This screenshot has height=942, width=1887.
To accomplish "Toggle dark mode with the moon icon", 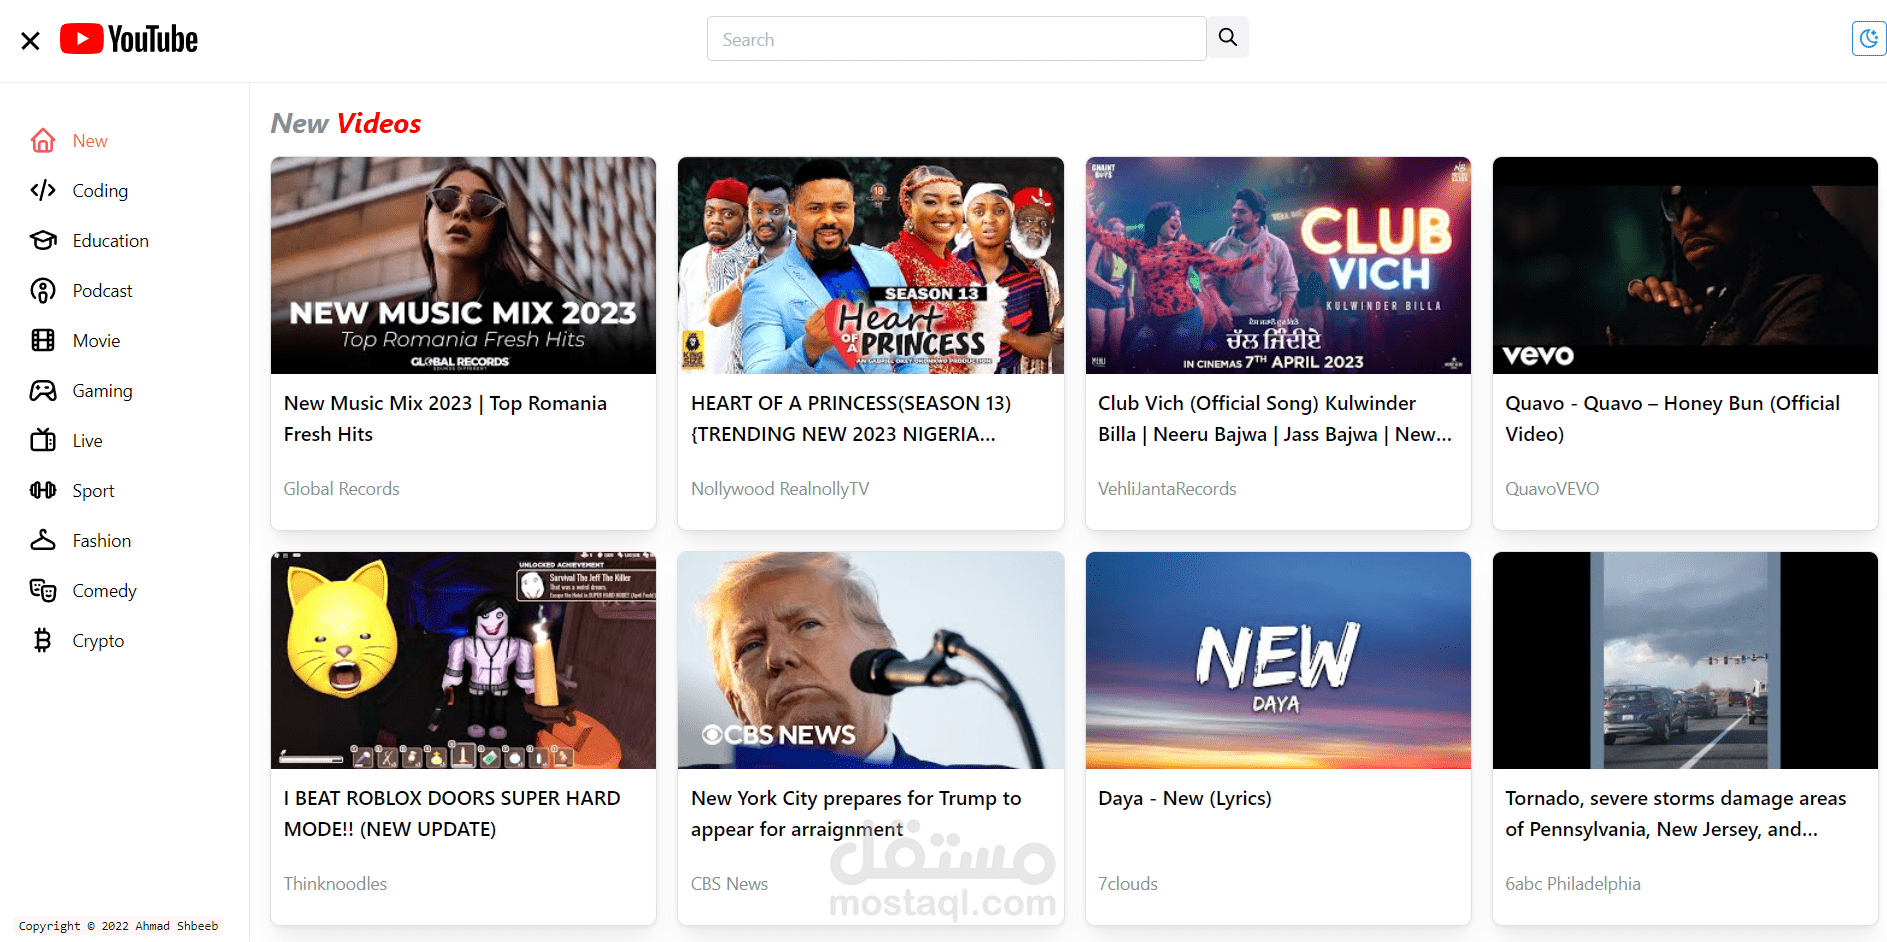I will pos(1868,39).
